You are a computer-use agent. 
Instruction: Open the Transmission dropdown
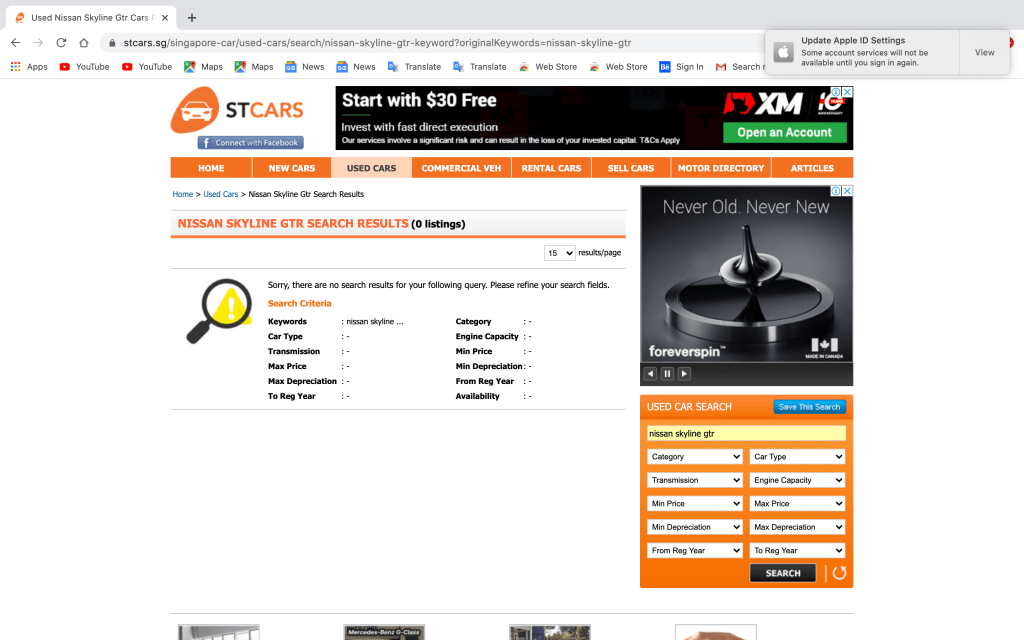pos(694,480)
